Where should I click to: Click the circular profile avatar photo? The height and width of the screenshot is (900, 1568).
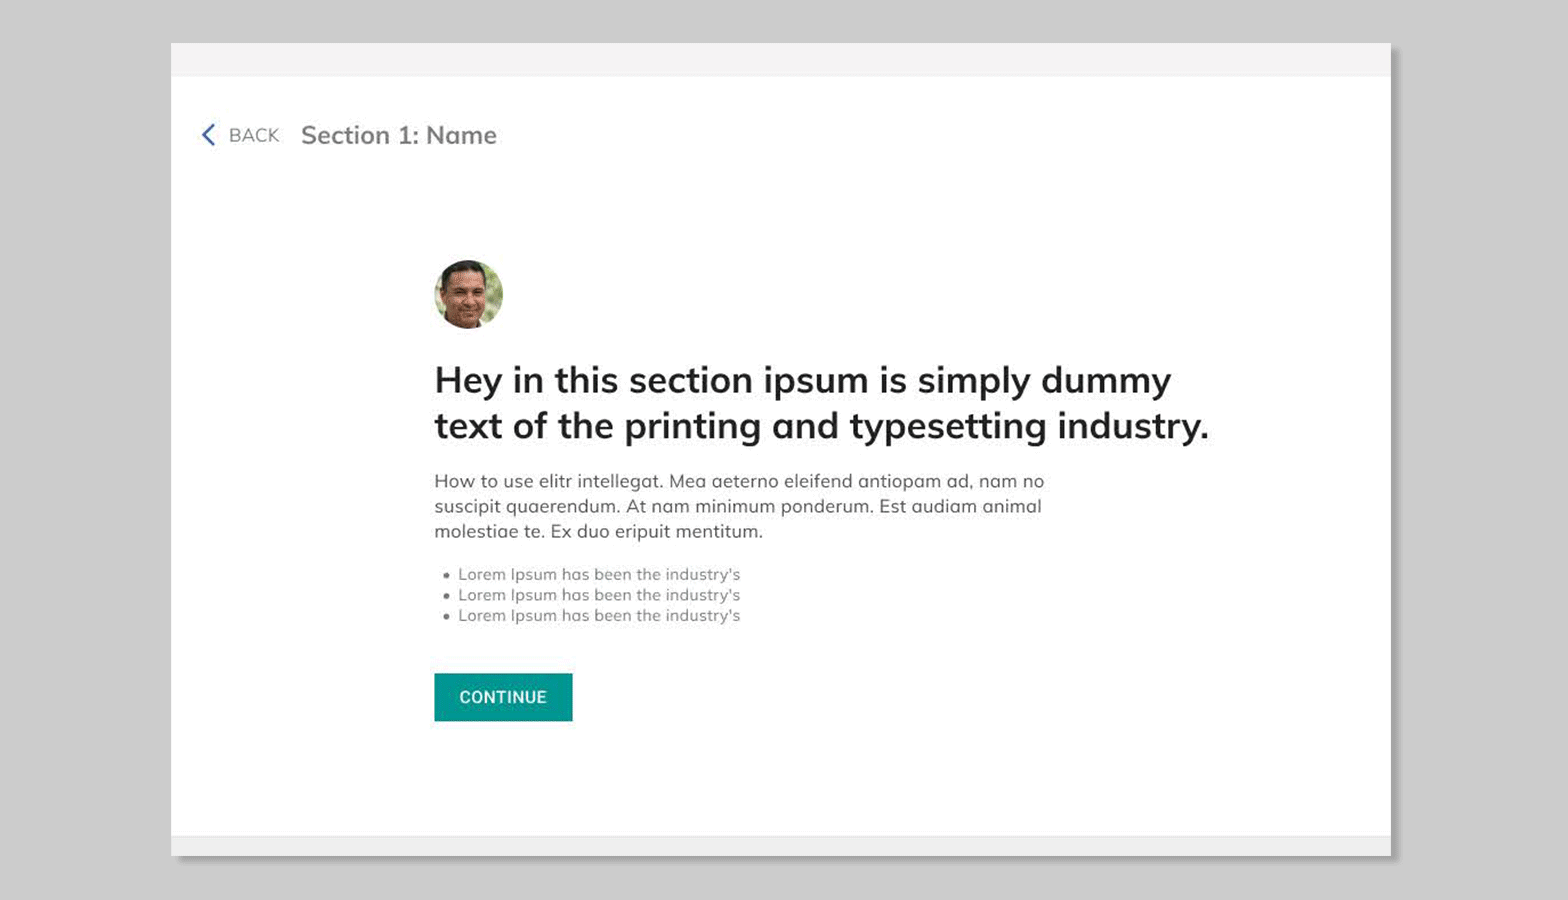[x=468, y=294]
